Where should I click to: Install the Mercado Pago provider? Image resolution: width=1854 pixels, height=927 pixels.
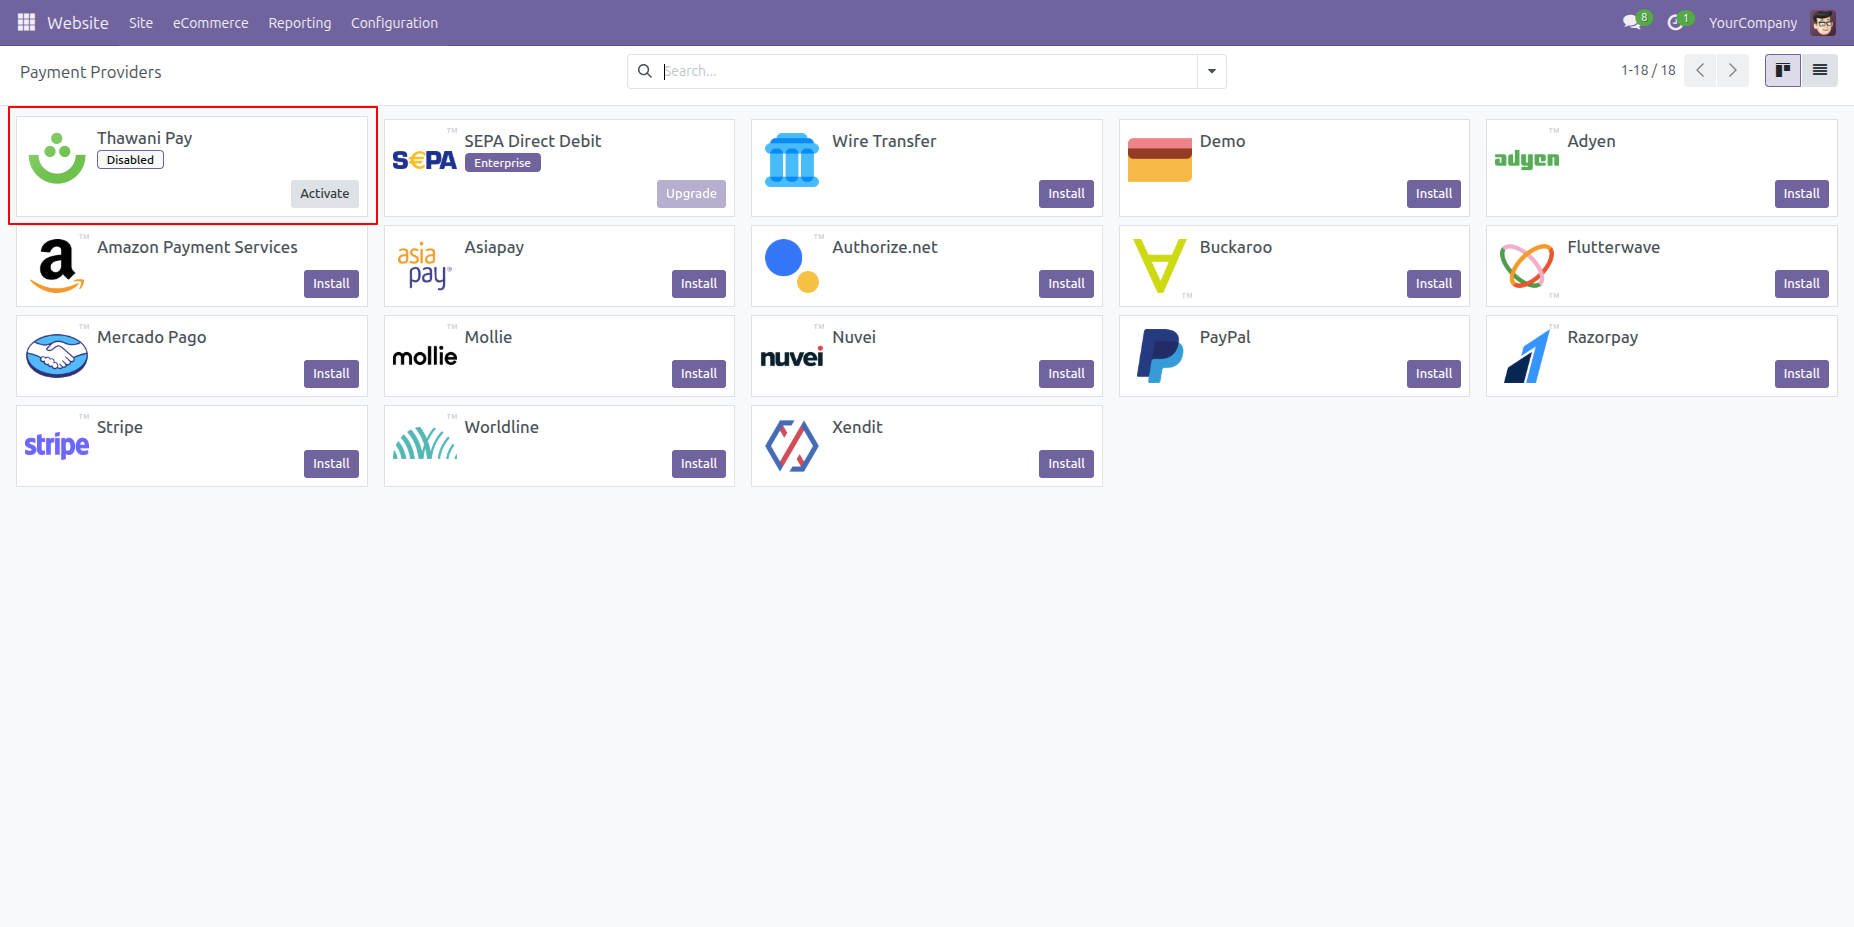331,374
